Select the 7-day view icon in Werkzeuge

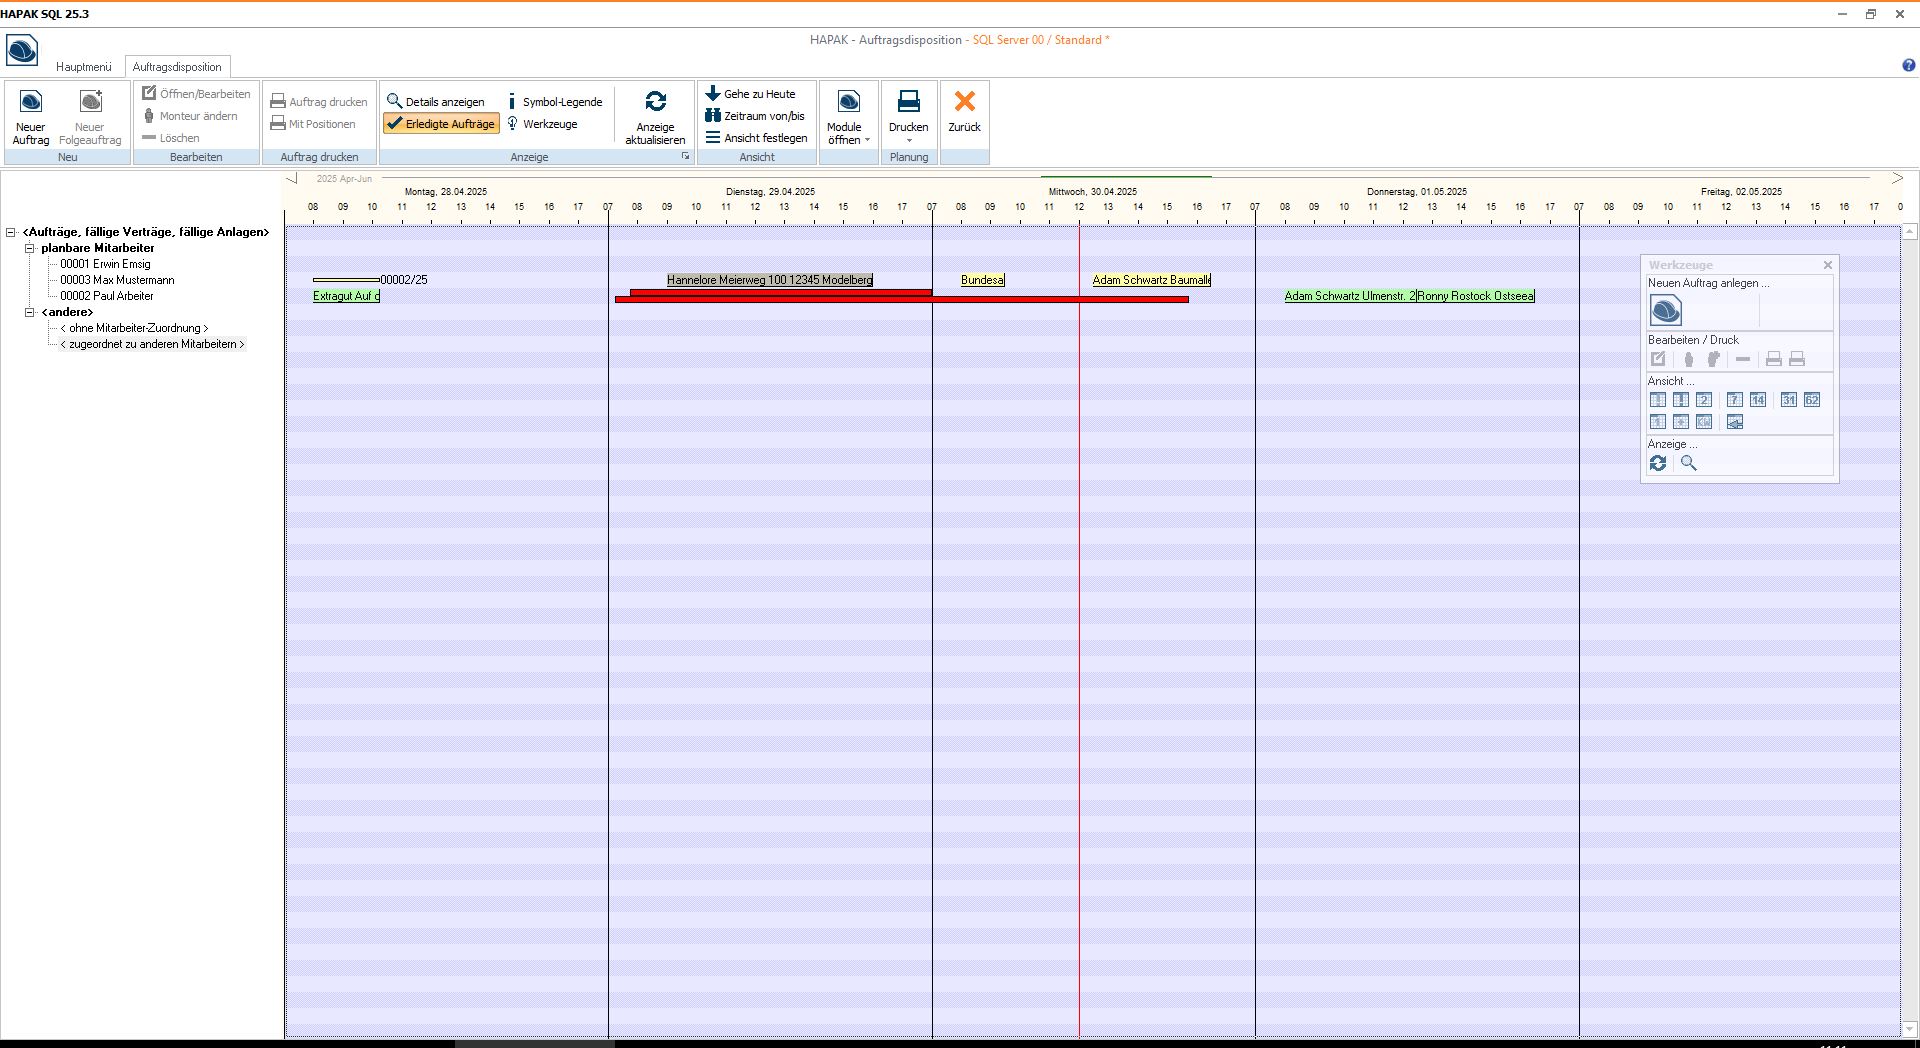point(1734,400)
